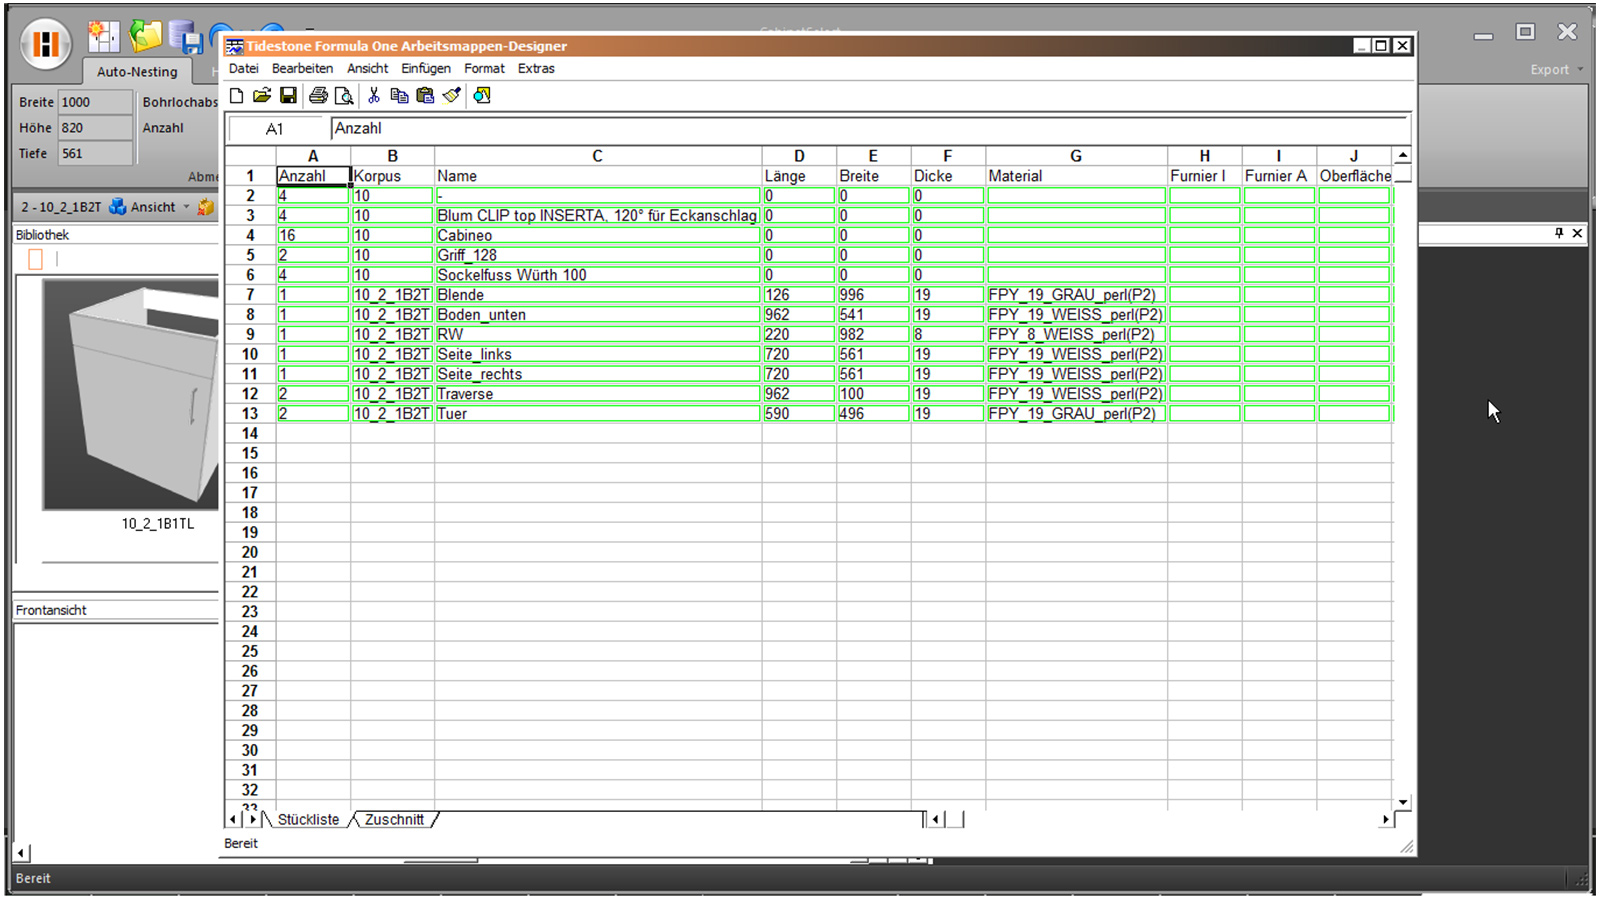This screenshot has width=1600, height=900.
Task: Click the Blende name cell
Action: (x=598, y=295)
